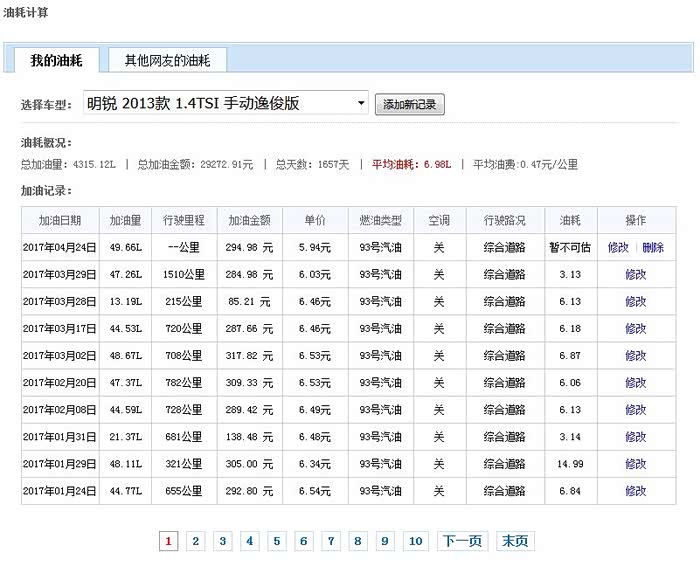Image resolution: width=700 pixels, height=566 pixels.
Task: Click 修改 on the 2017年01月24日 row
Action: tap(635, 491)
